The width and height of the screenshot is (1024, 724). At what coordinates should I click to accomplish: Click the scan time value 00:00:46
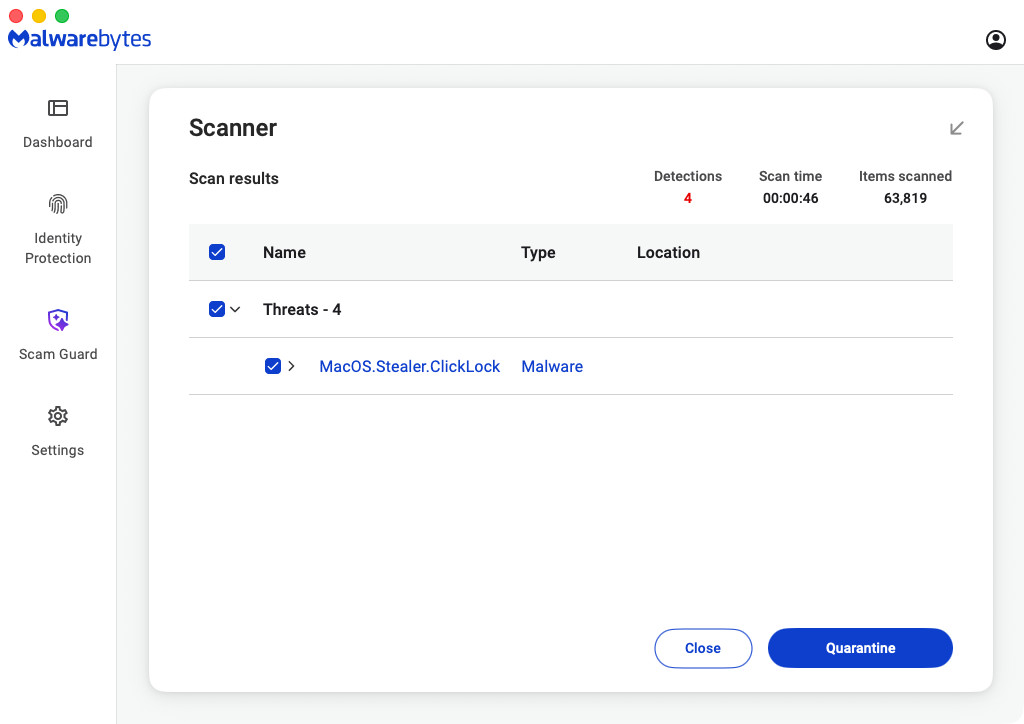click(790, 198)
